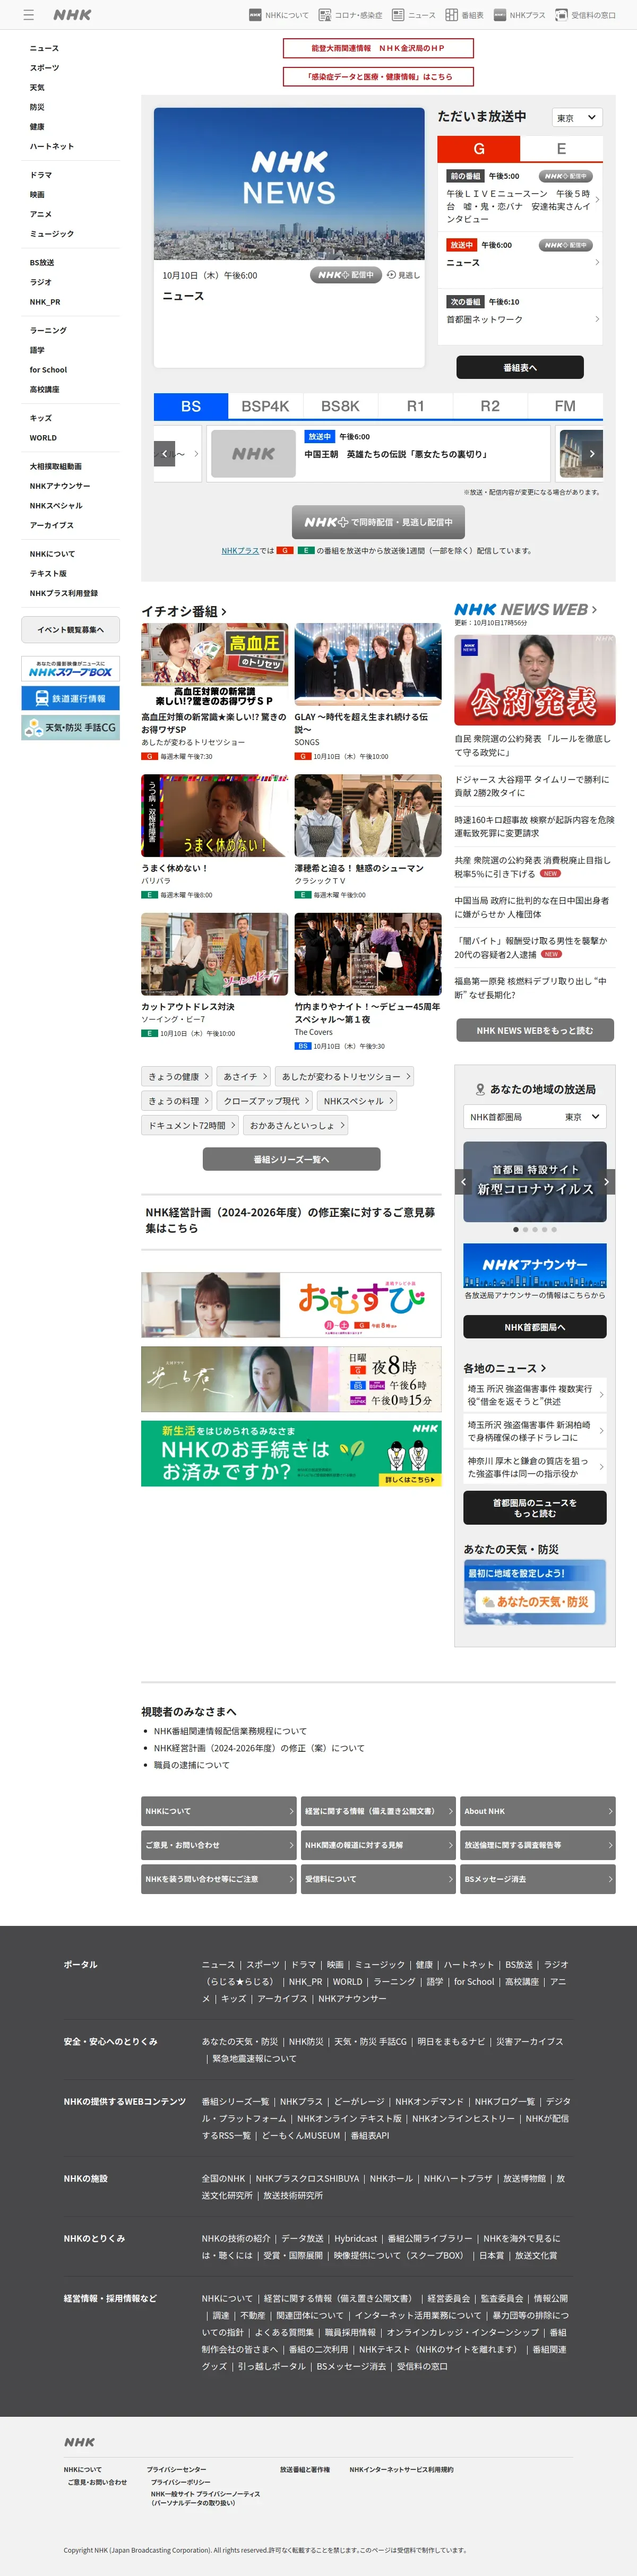Open 能登大雨関連情報 NHK金沢局のHP link
This screenshot has height=2576, width=637.
[378, 48]
